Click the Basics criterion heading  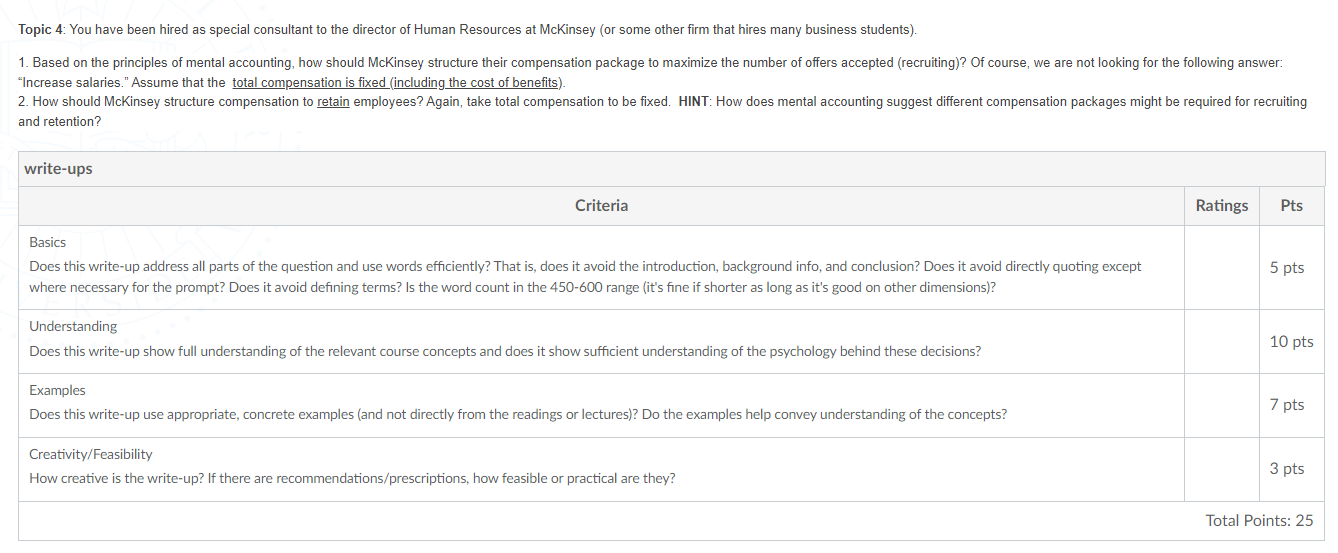tap(48, 242)
